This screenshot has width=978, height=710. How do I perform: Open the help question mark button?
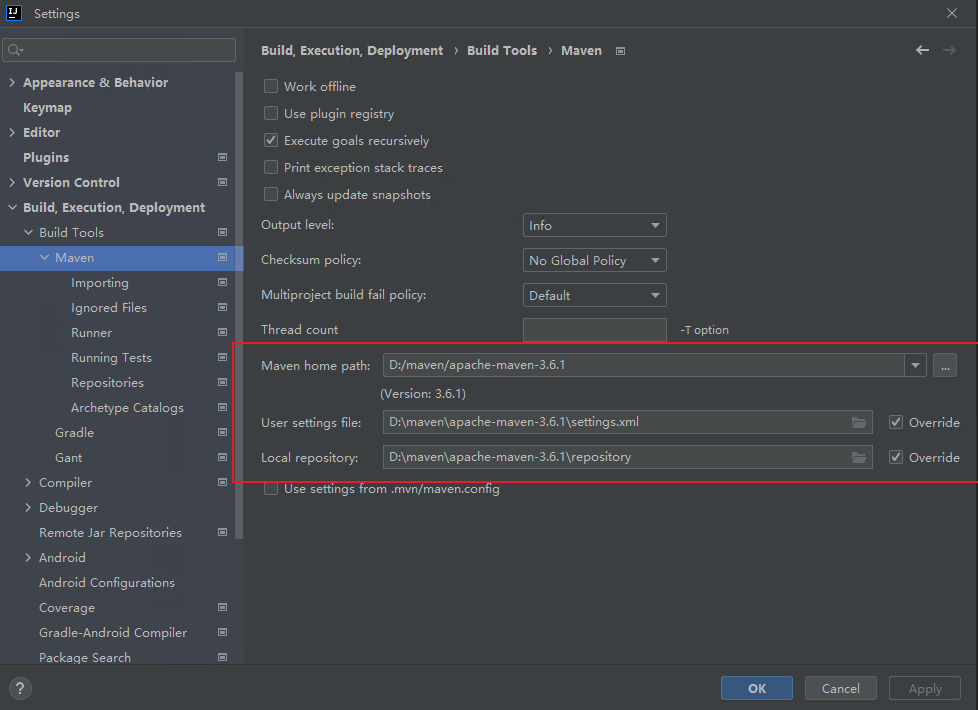click(x=20, y=688)
